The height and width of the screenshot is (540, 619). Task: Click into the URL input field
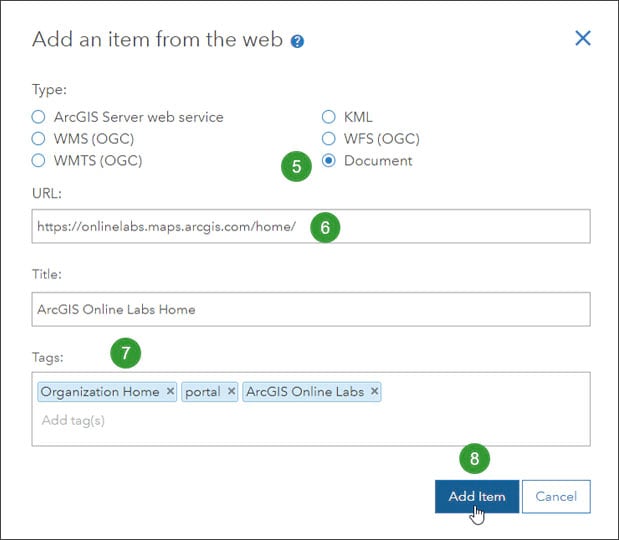coord(311,226)
